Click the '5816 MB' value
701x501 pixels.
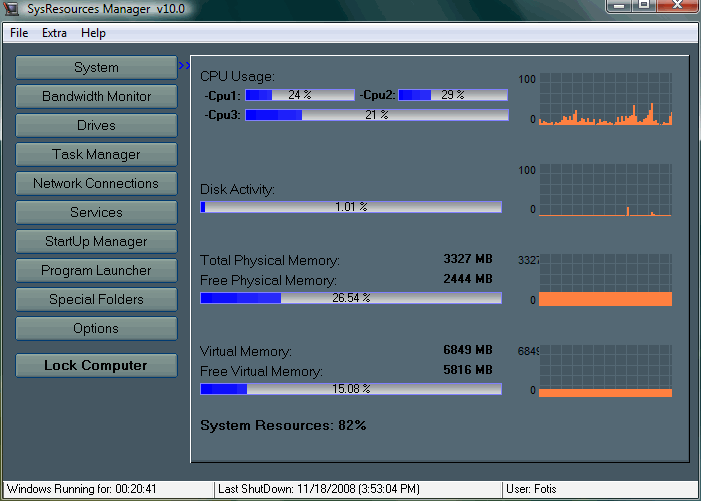(468, 370)
